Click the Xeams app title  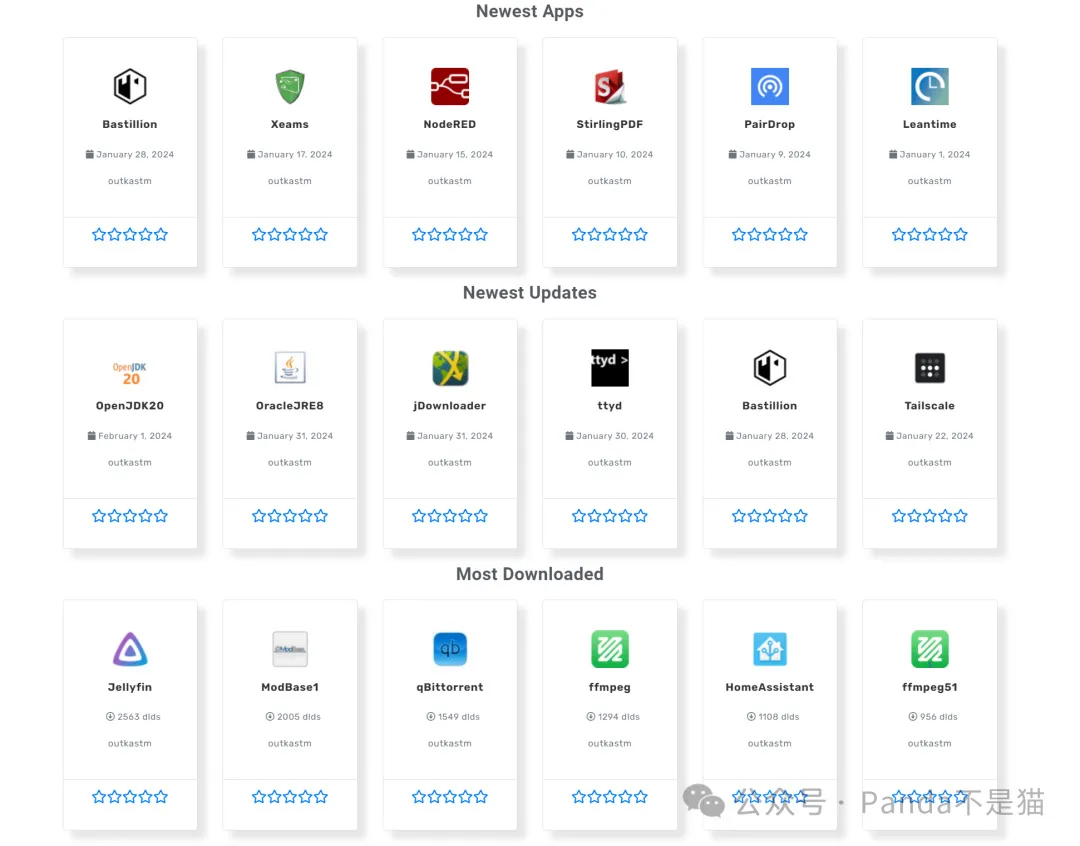tap(289, 124)
